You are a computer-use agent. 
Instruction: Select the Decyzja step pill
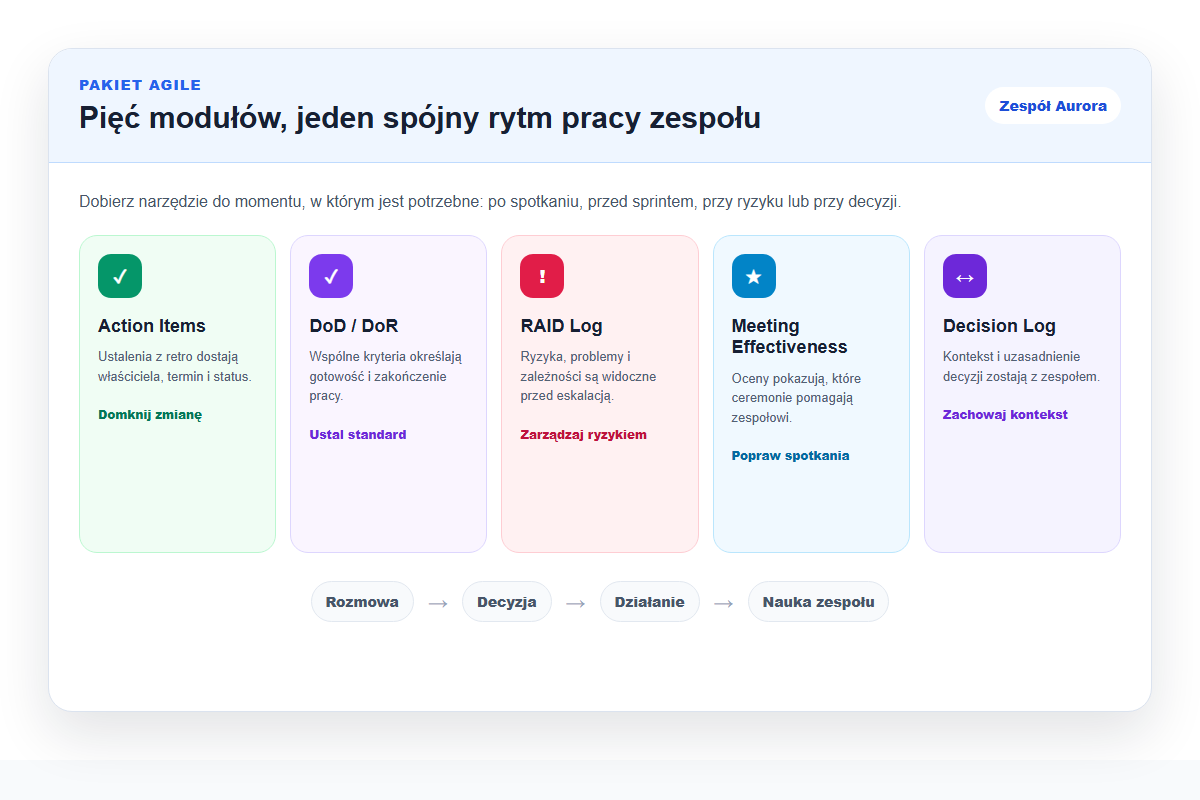(507, 601)
